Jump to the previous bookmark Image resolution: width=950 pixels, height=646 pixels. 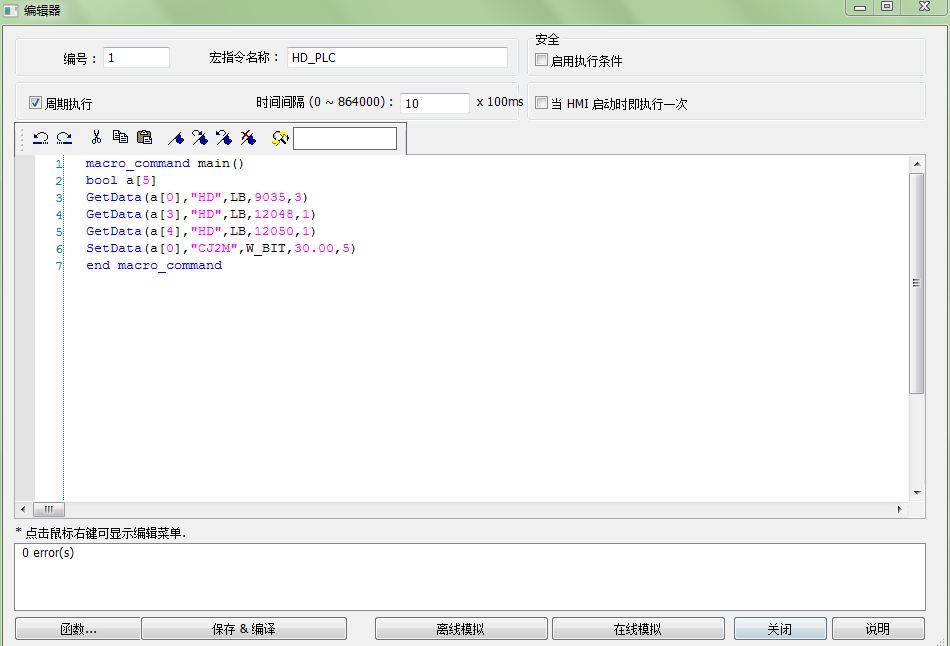(x=224, y=138)
